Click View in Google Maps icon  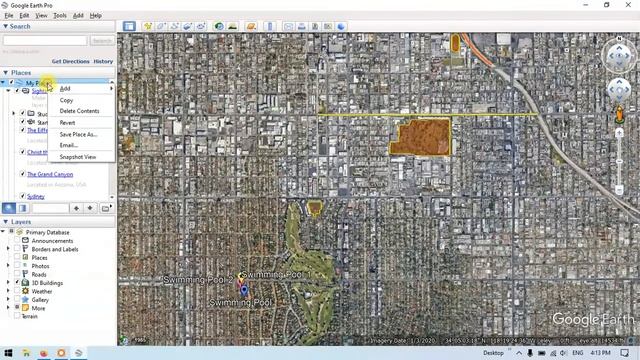click(328, 27)
